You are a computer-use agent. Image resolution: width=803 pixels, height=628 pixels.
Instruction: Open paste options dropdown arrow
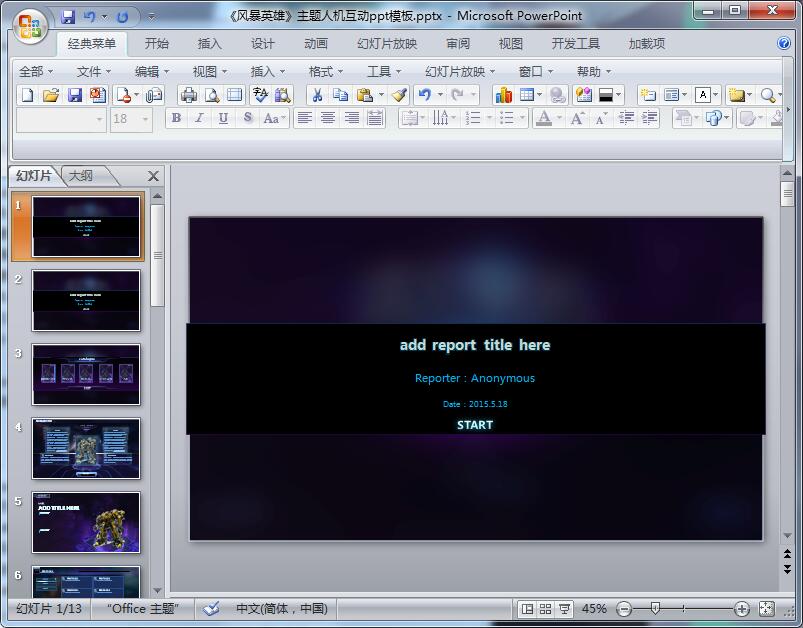[x=381, y=95]
